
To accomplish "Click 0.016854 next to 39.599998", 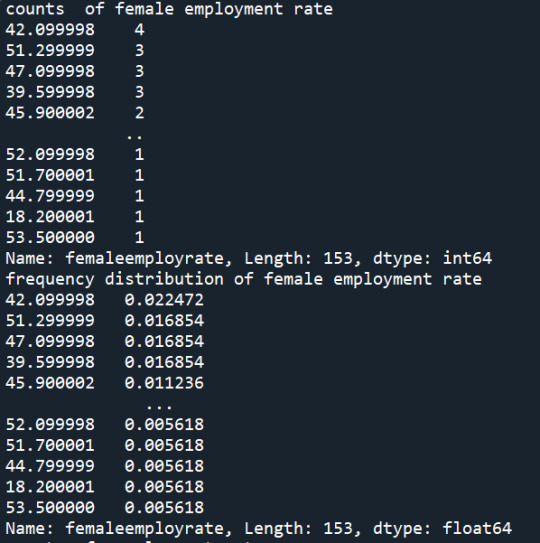I will [x=164, y=362].
